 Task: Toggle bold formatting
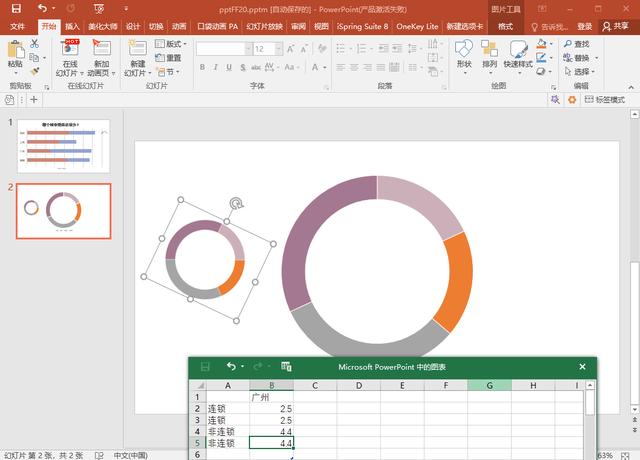coord(202,68)
